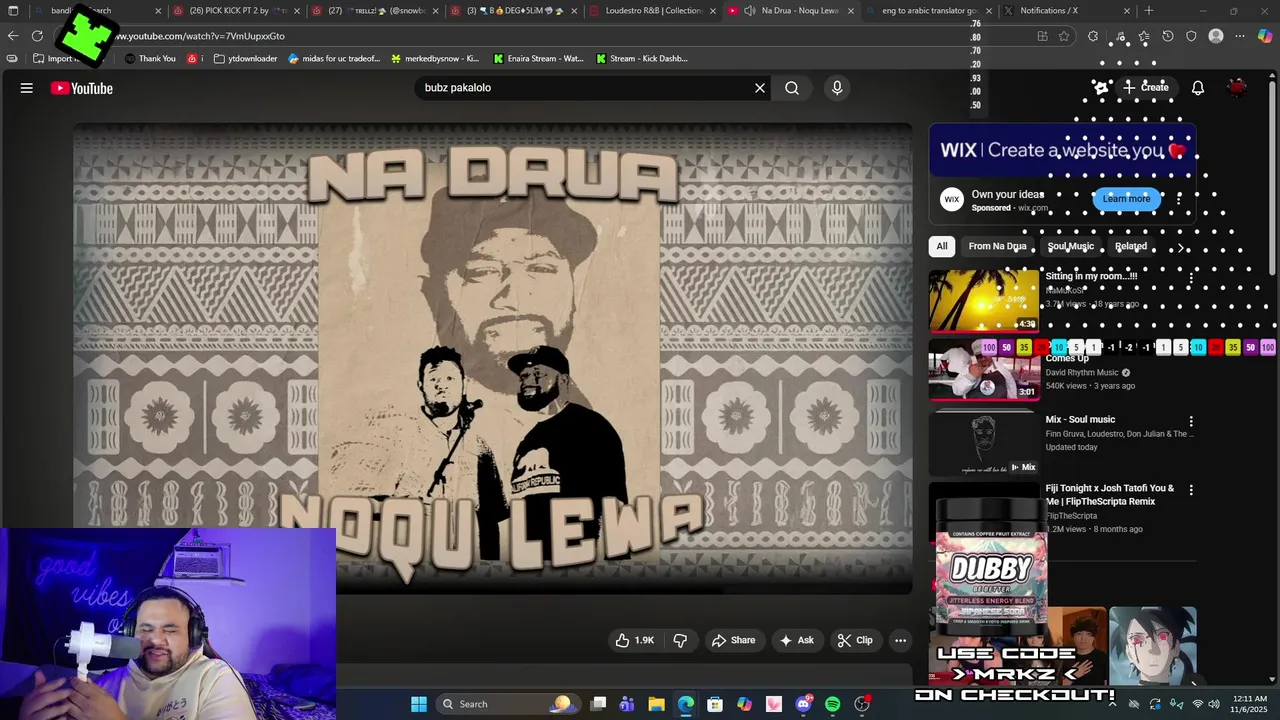
Task: Open YouTube notifications bell
Action: click(1197, 88)
